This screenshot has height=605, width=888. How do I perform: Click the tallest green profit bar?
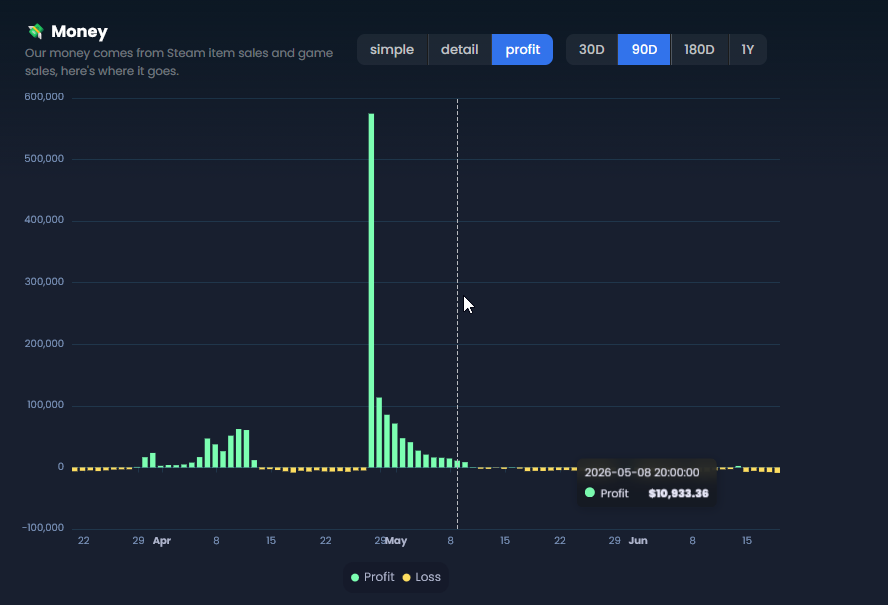point(372,290)
